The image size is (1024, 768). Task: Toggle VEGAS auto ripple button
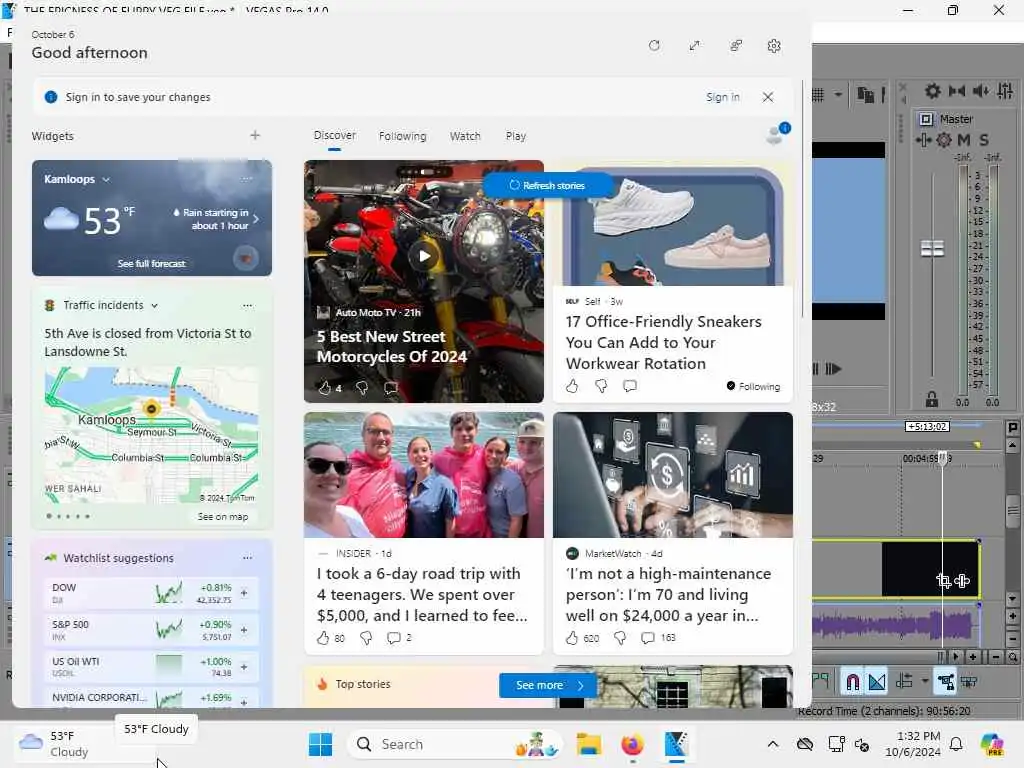(904, 682)
